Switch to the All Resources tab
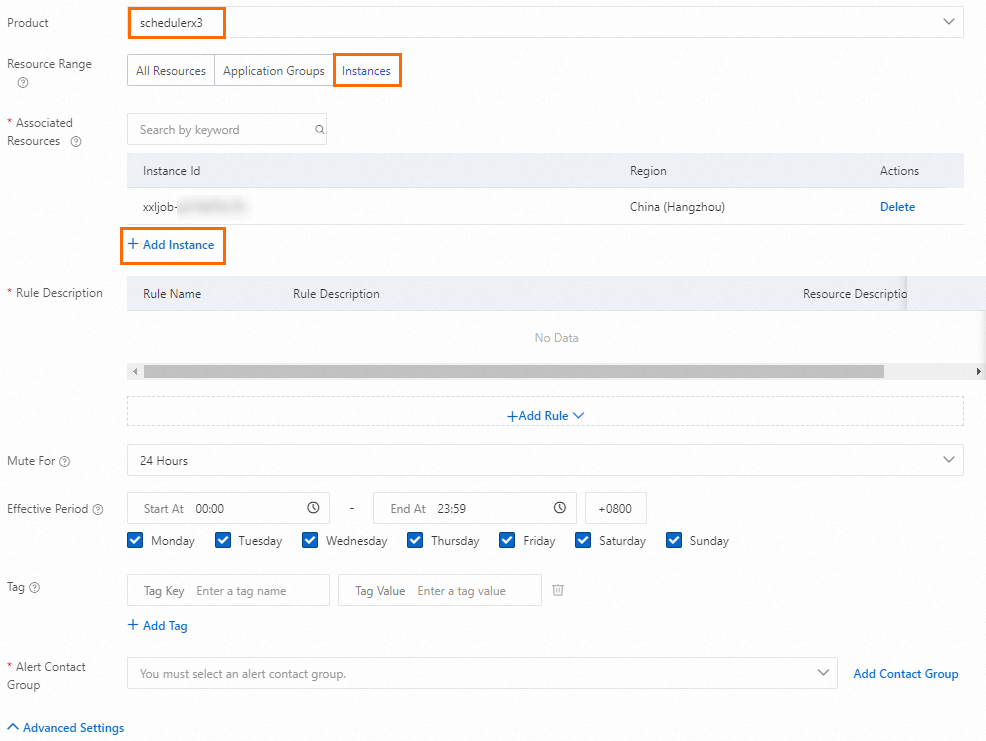This screenshot has height=741, width=986. tap(171, 71)
